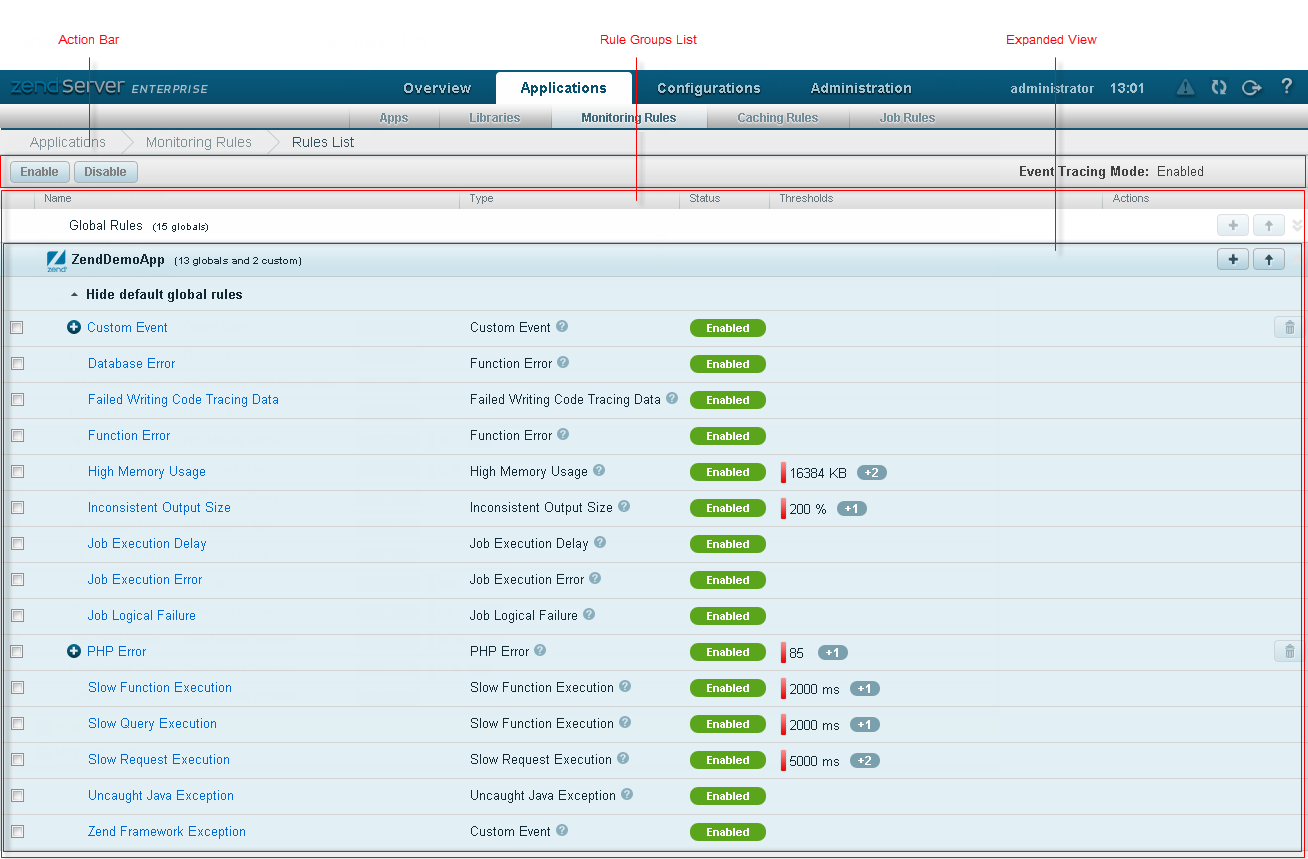Switch to the Configurations tab
1308x859 pixels.
tap(708, 88)
